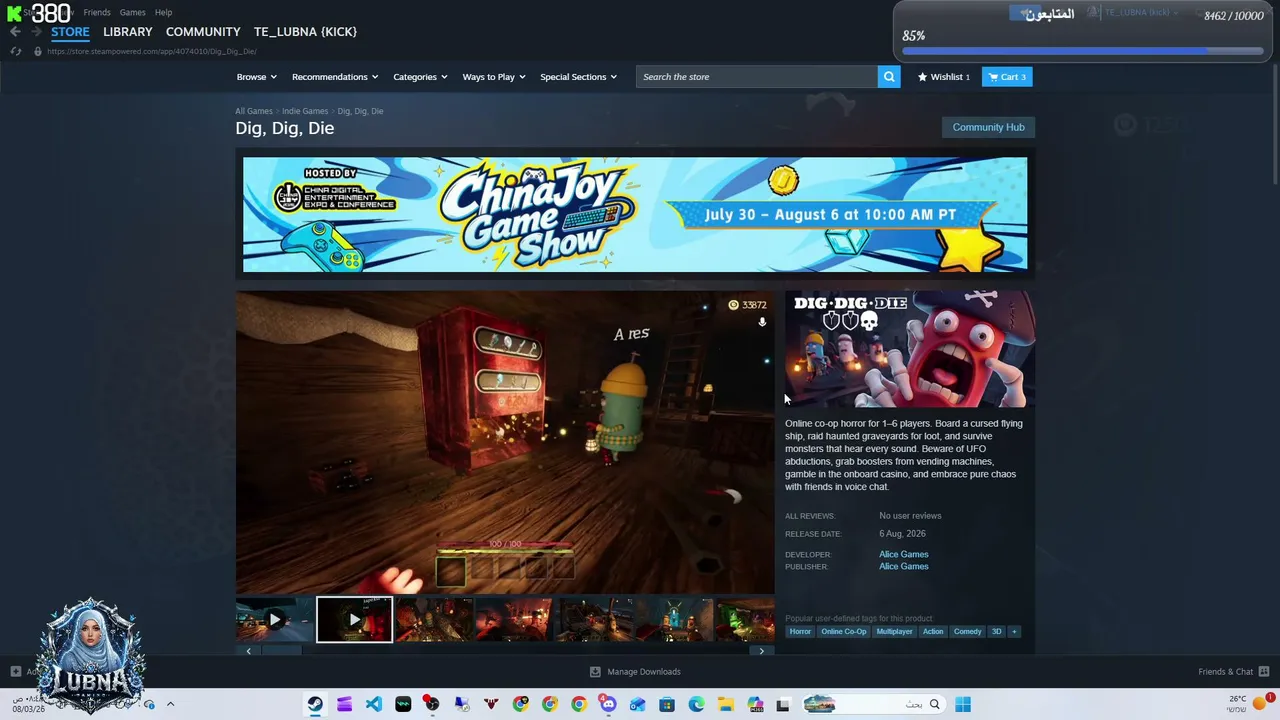The height and width of the screenshot is (720, 1280).
Task: Open the Games menu
Action: click(x=132, y=12)
